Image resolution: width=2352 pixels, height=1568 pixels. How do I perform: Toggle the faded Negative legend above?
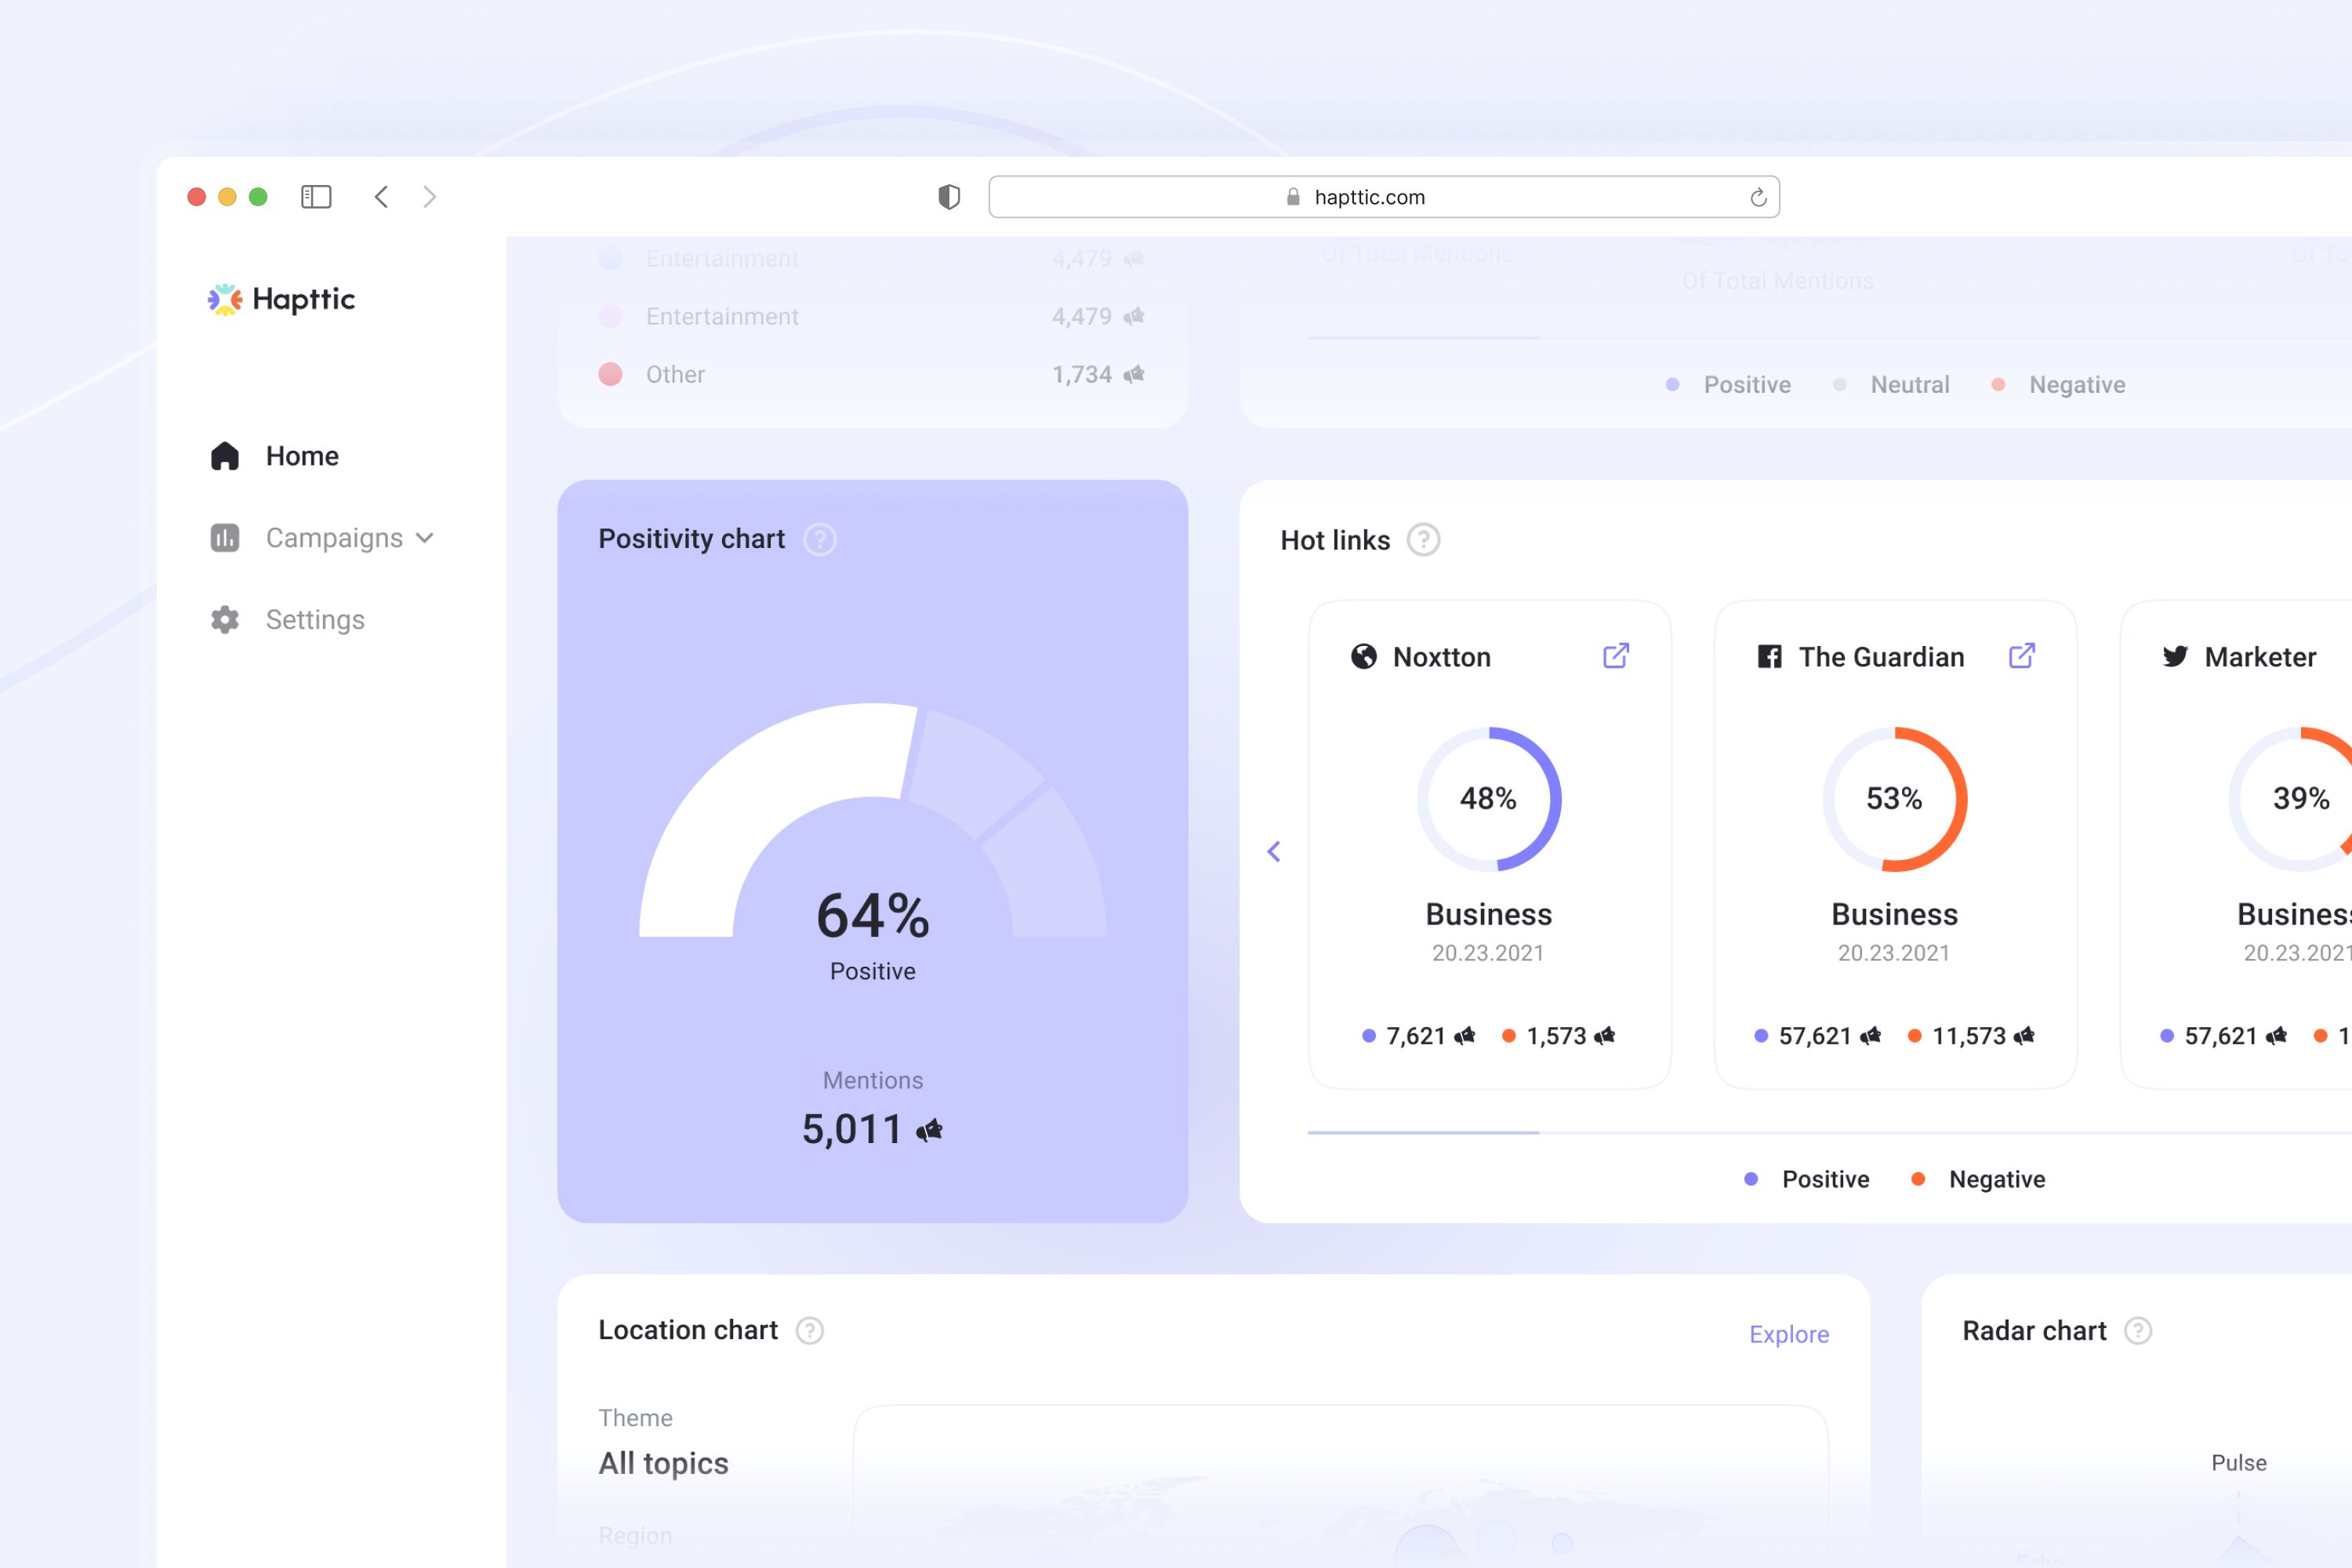click(x=2058, y=385)
